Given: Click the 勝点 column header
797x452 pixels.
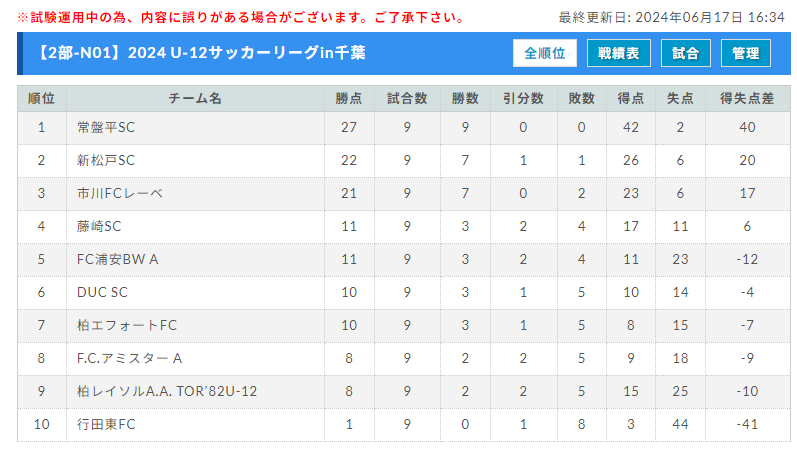Looking at the screenshot, I should (349, 99).
